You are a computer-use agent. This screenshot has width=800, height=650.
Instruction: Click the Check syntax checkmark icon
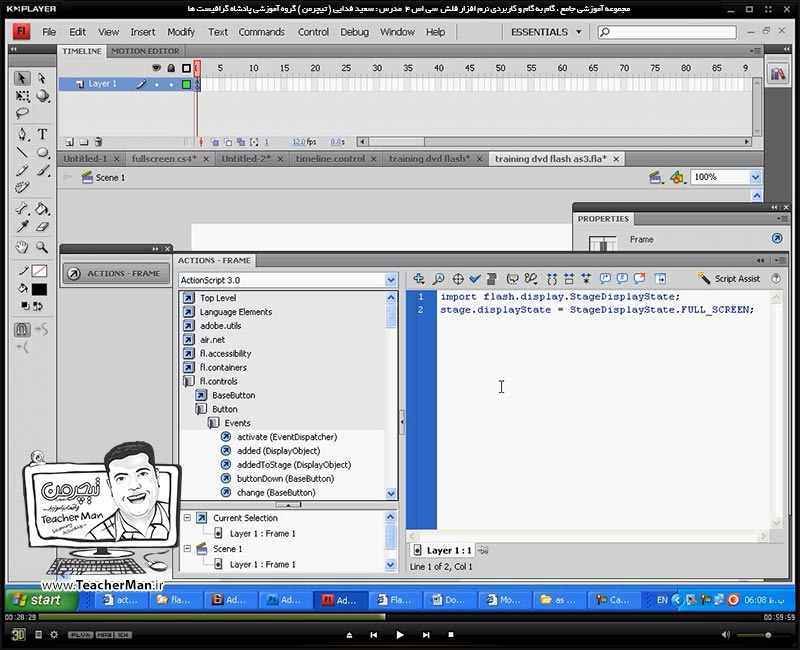tap(474, 279)
